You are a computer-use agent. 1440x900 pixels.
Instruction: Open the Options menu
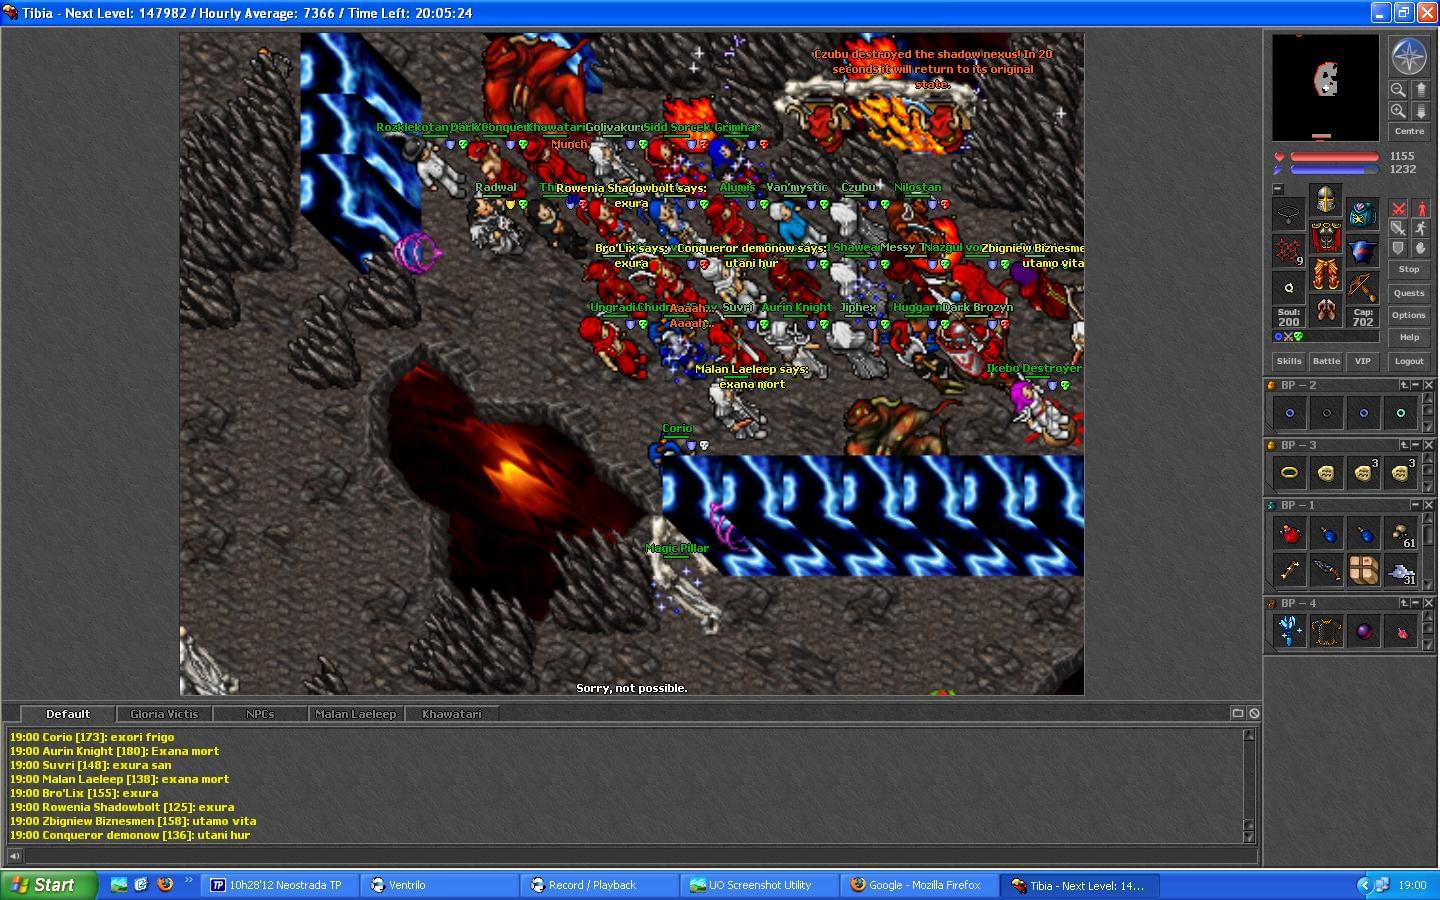[x=1409, y=315]
